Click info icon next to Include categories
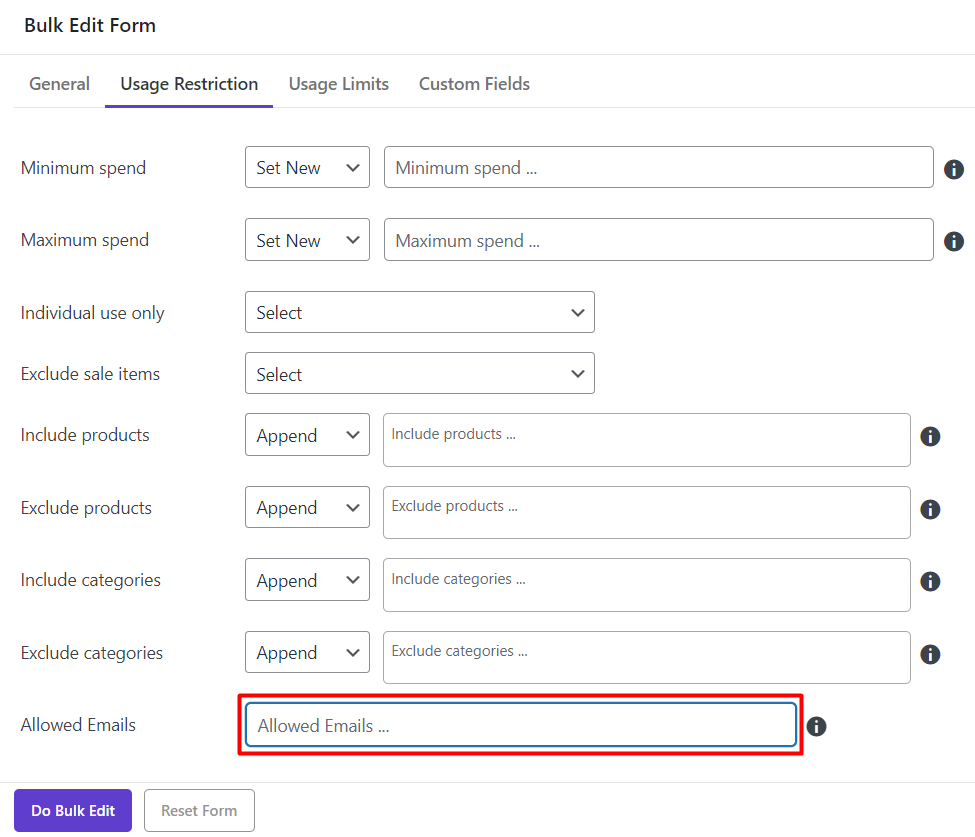The image size is (975, 837). (x=930, y=581)
